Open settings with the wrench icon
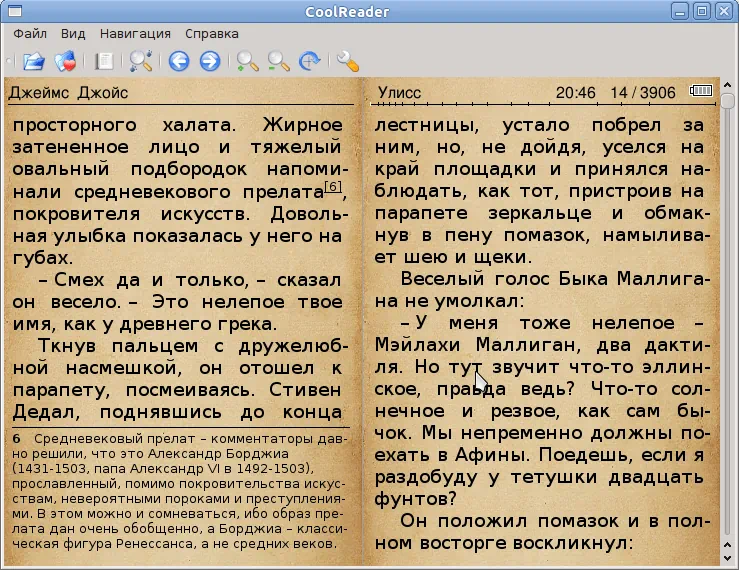This screenshot has width=739, height=570. click(347, 61)
